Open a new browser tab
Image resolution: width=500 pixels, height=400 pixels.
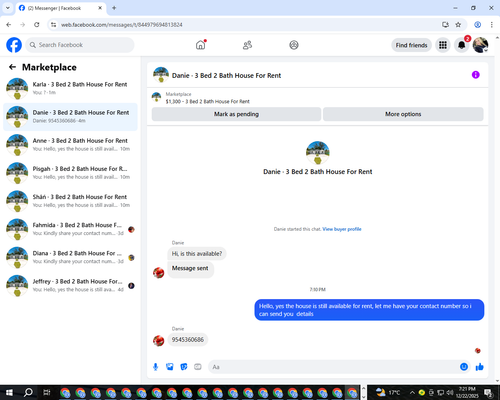click(x=114, y=8)
